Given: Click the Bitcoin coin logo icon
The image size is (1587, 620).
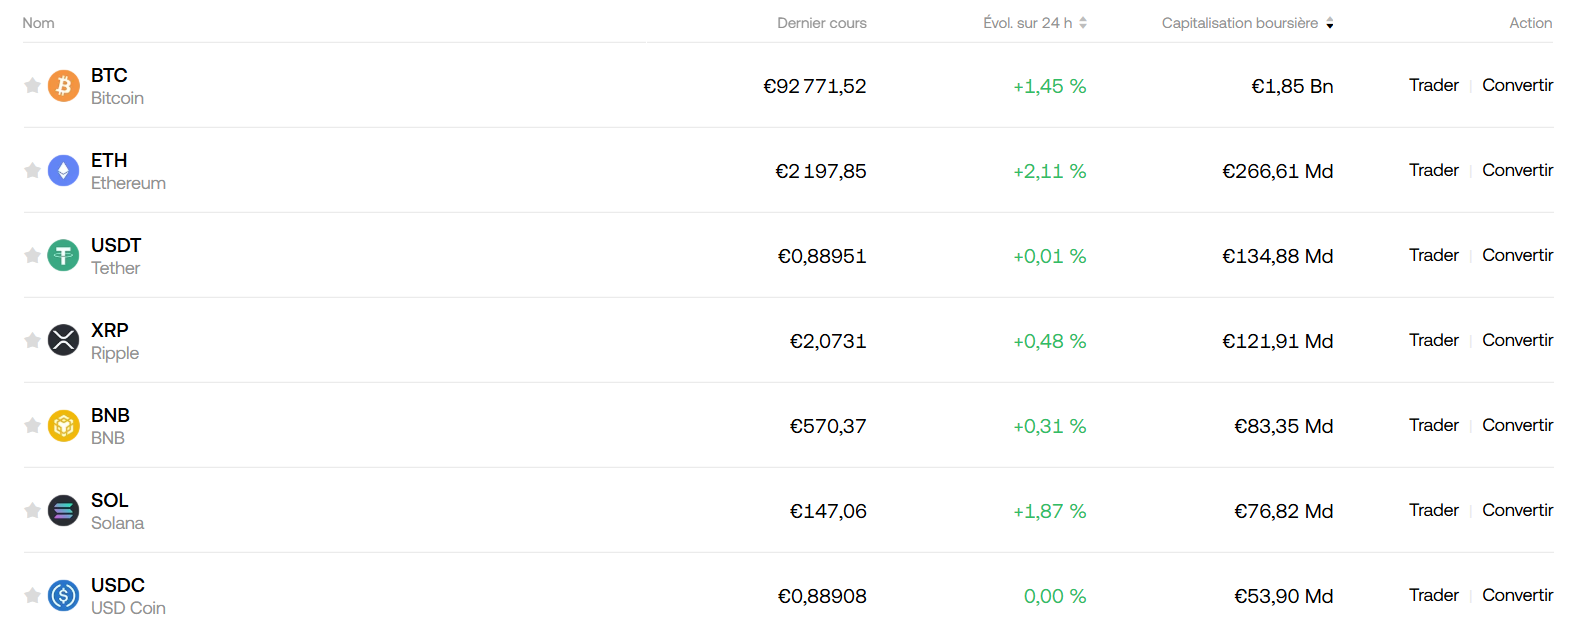Looking at the screenshot, I should tap(64, 86).
